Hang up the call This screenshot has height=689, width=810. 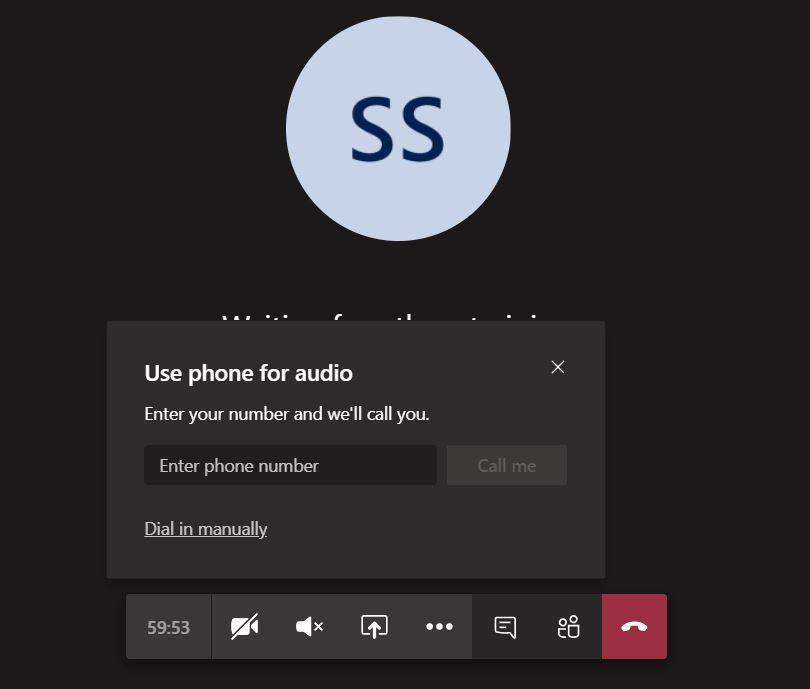click(634, 627)
